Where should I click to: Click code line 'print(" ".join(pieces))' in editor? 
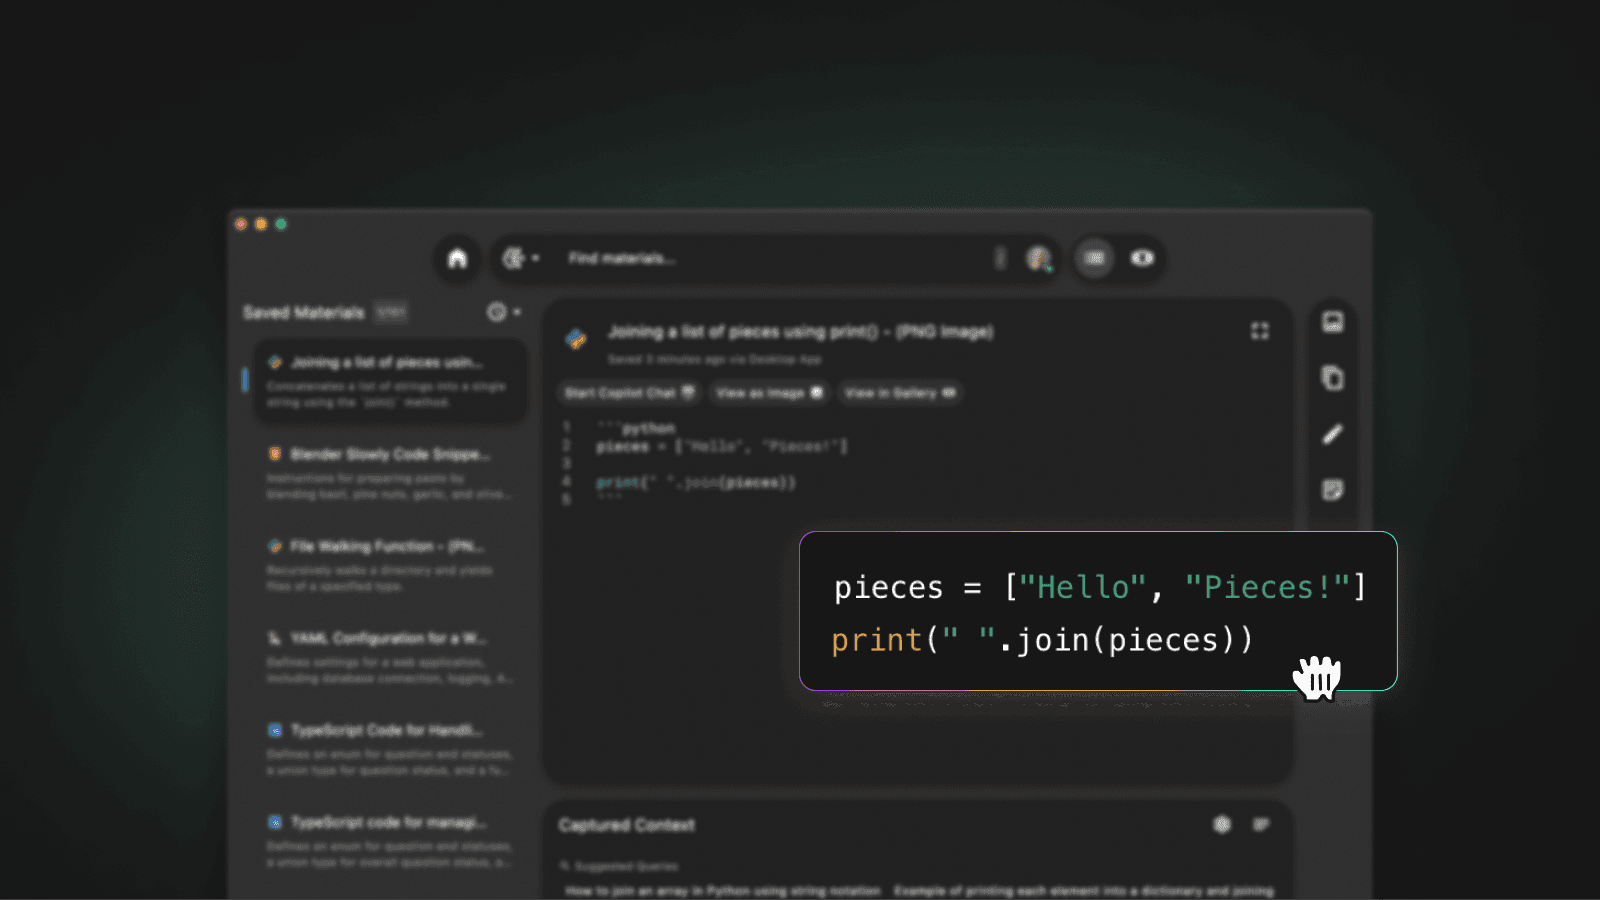(696, 483)
